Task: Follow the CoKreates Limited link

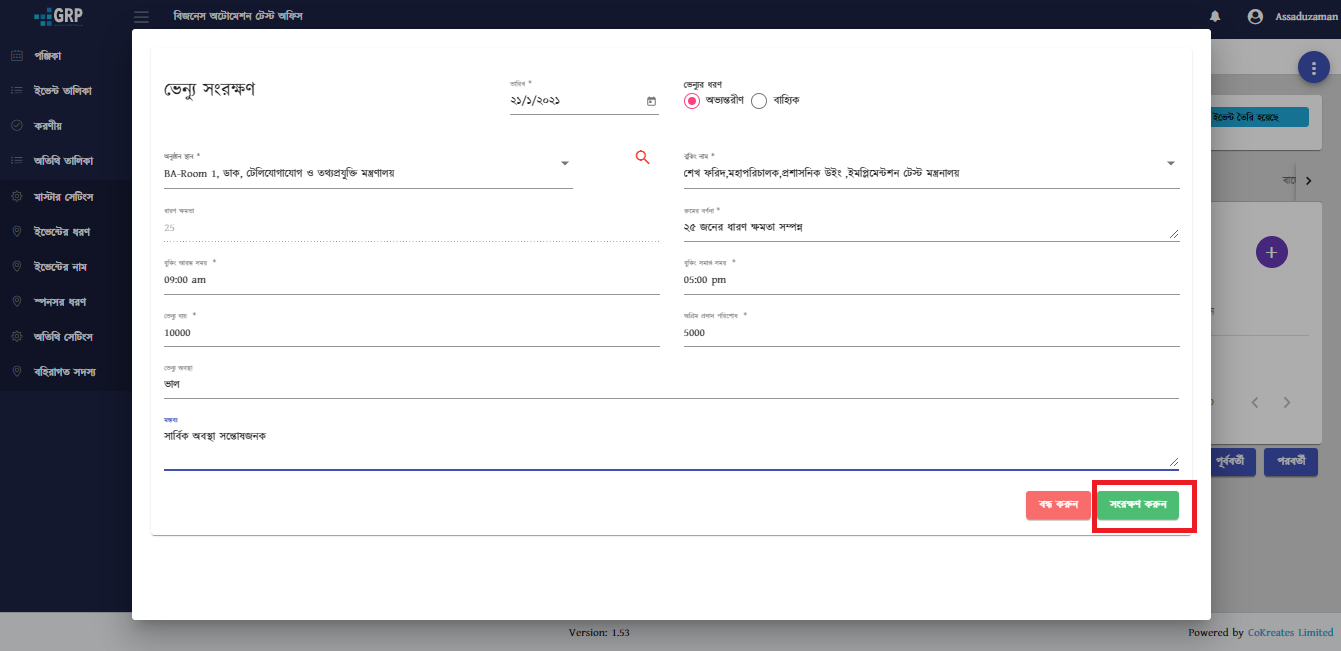Action: (x=1290, y=633)
